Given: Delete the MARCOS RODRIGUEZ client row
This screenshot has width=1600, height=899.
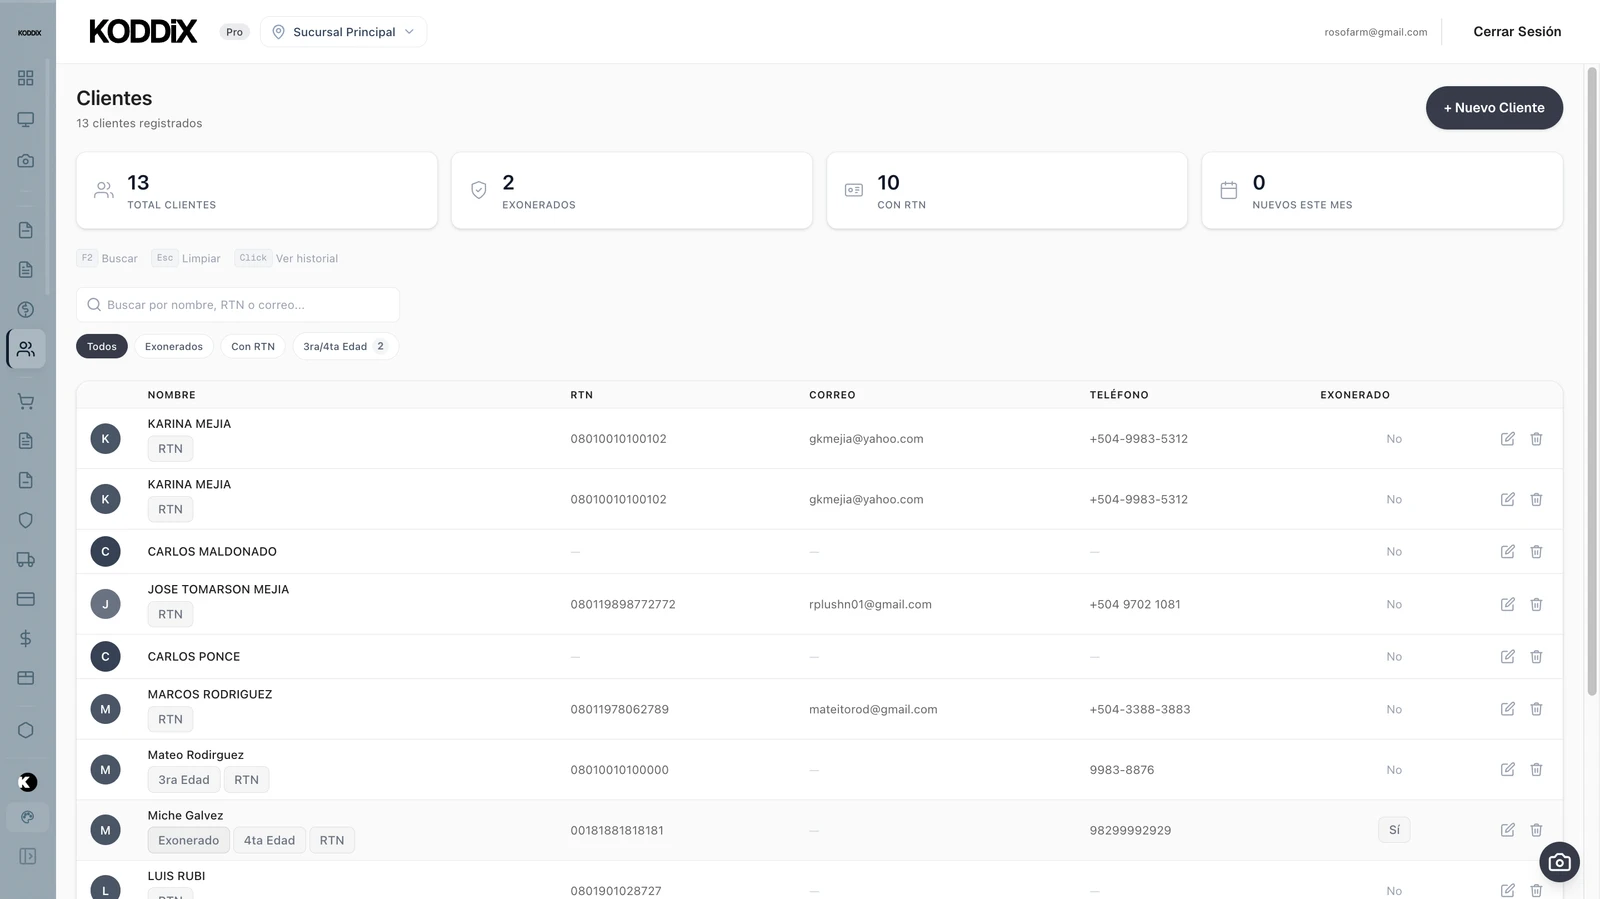Looking at the screenshot, I should 1536,709.
